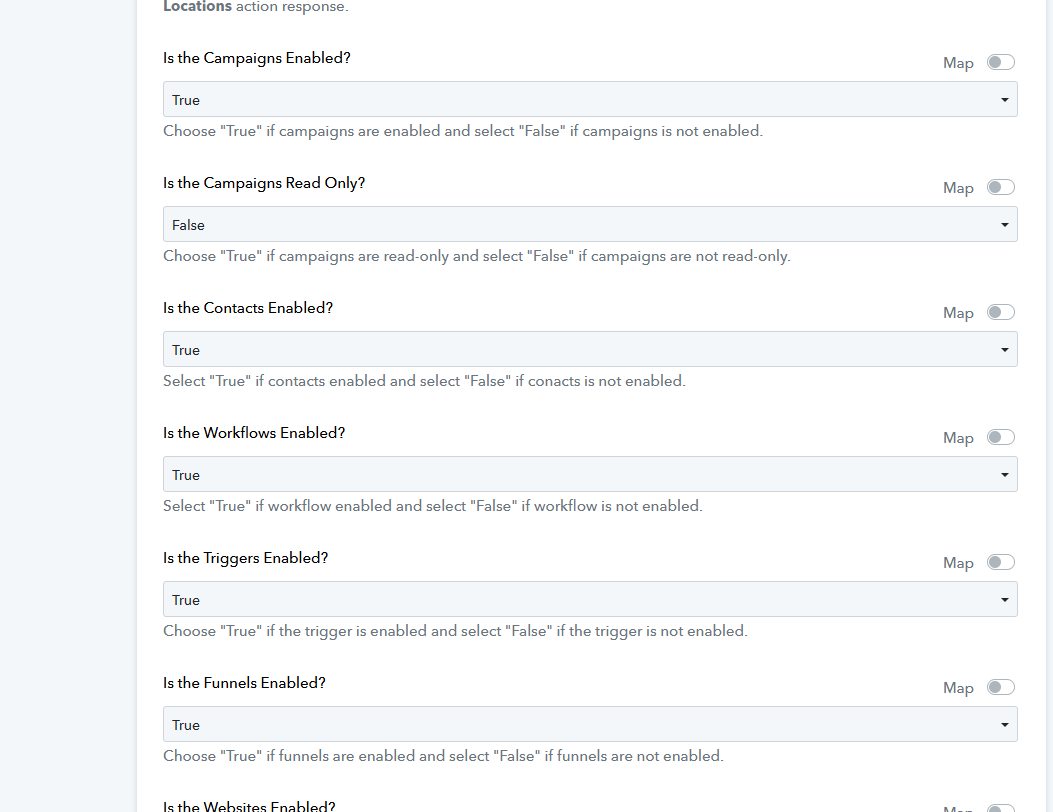This screenshot has height=812, width=1053.
Task: Toggle Map switch for Funnels Enabled
Action: pos(1001,687)
